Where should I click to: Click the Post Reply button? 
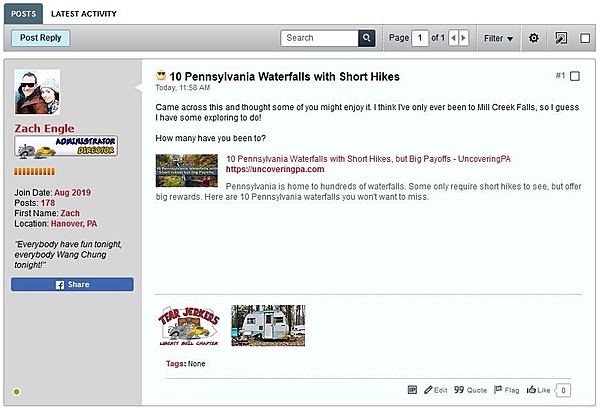(41, 38)
